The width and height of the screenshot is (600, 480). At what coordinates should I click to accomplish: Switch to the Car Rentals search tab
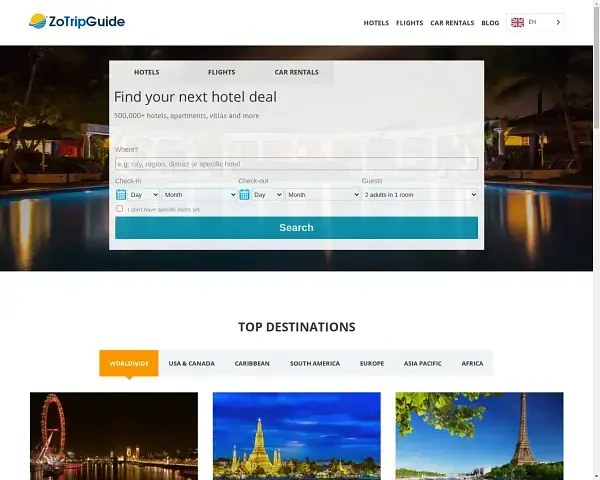pos(296,72)
